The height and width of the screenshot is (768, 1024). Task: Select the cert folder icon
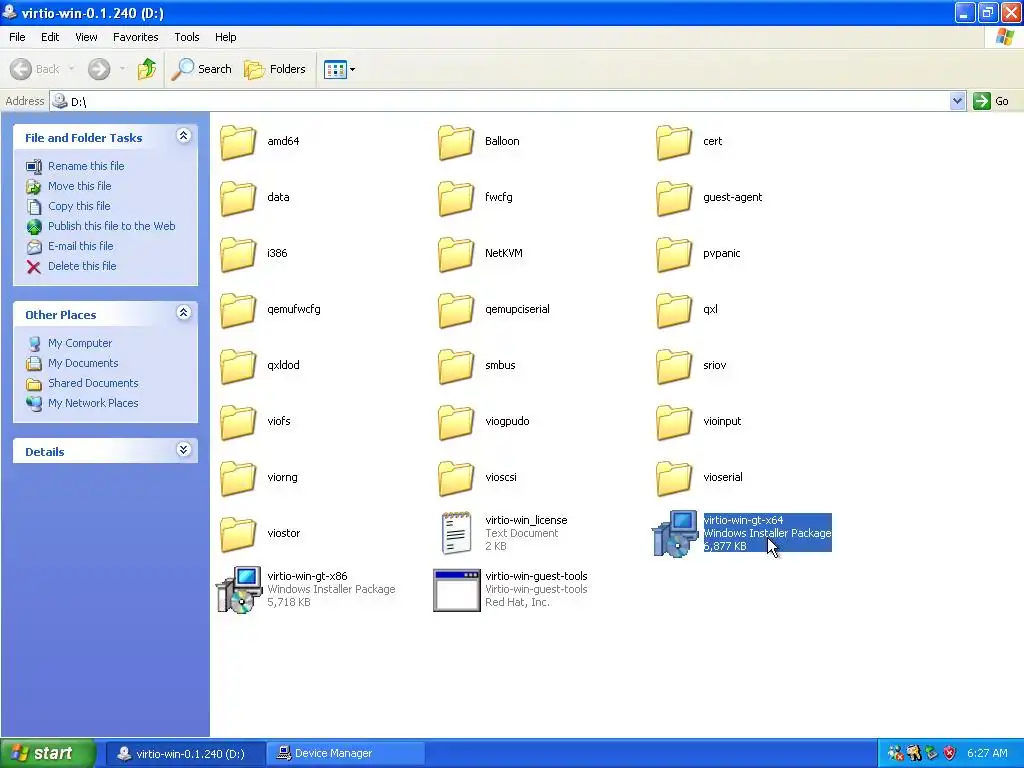[674, 142]
